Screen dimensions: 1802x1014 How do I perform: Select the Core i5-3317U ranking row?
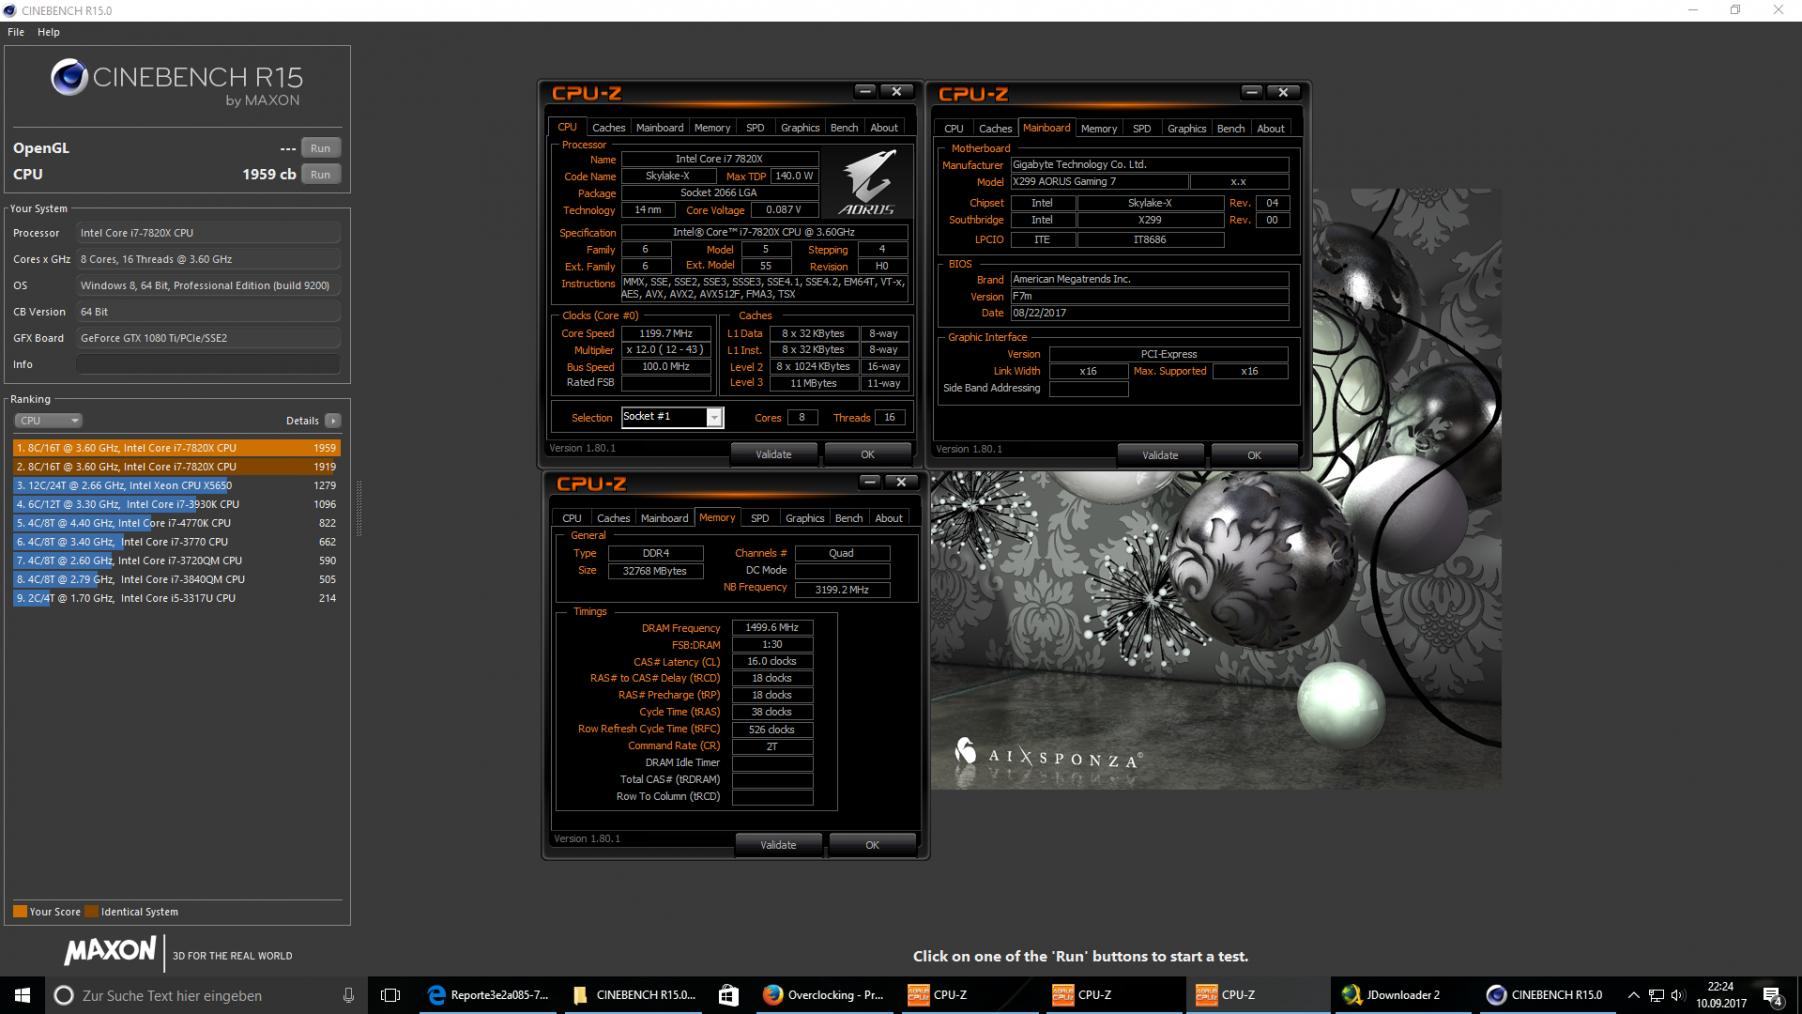tap(177, 598)
